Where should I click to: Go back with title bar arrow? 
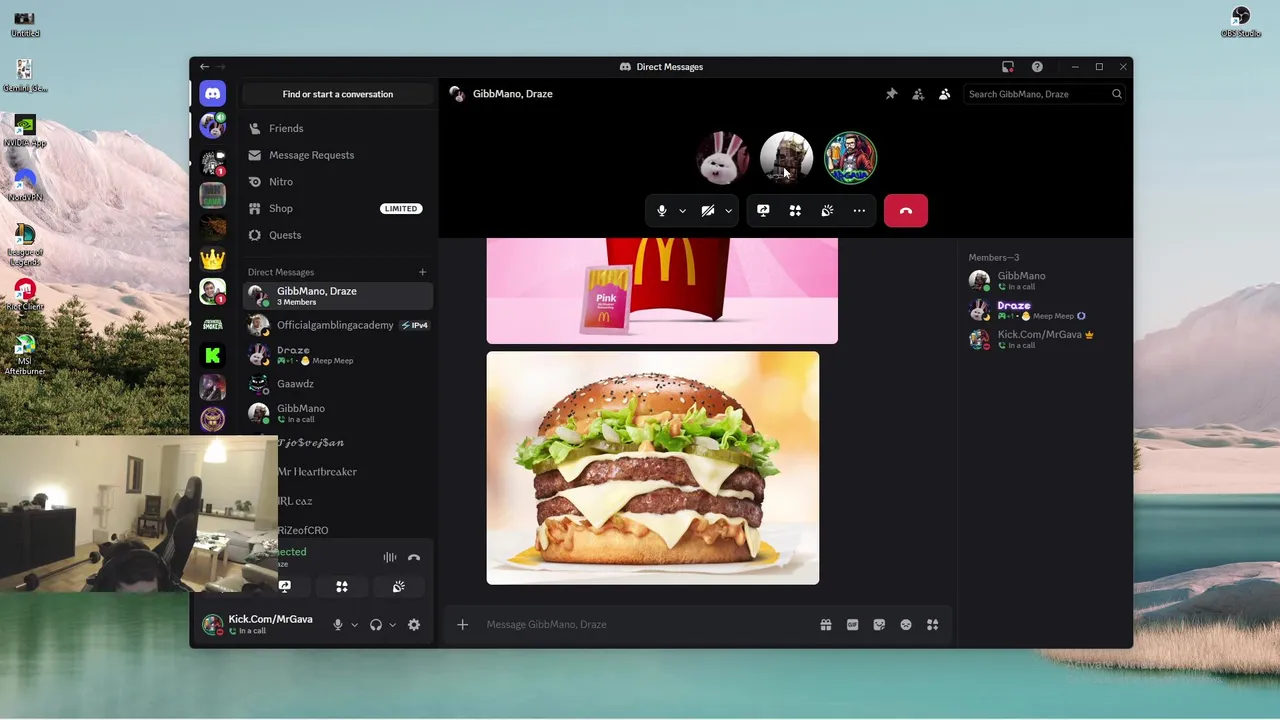pos(204,67)
